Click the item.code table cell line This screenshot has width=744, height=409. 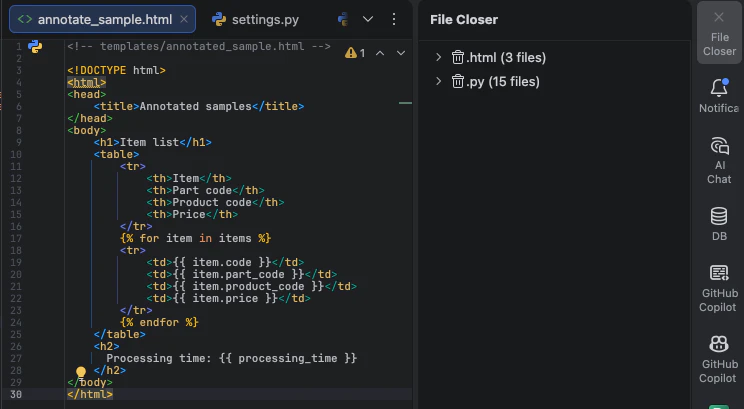point(225,262)
